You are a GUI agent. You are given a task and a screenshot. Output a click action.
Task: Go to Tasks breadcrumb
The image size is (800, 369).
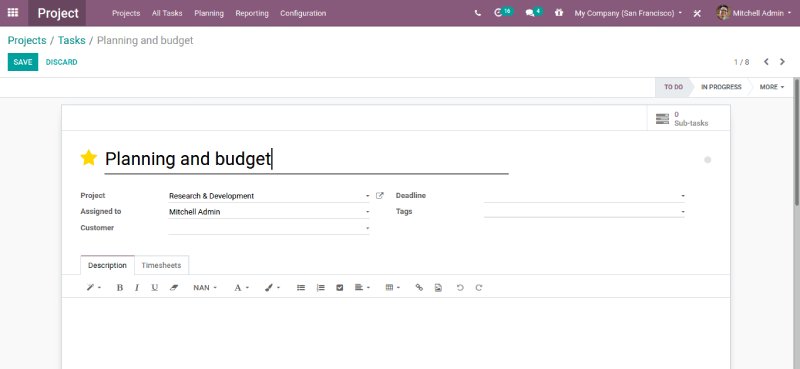pos(71,40)
